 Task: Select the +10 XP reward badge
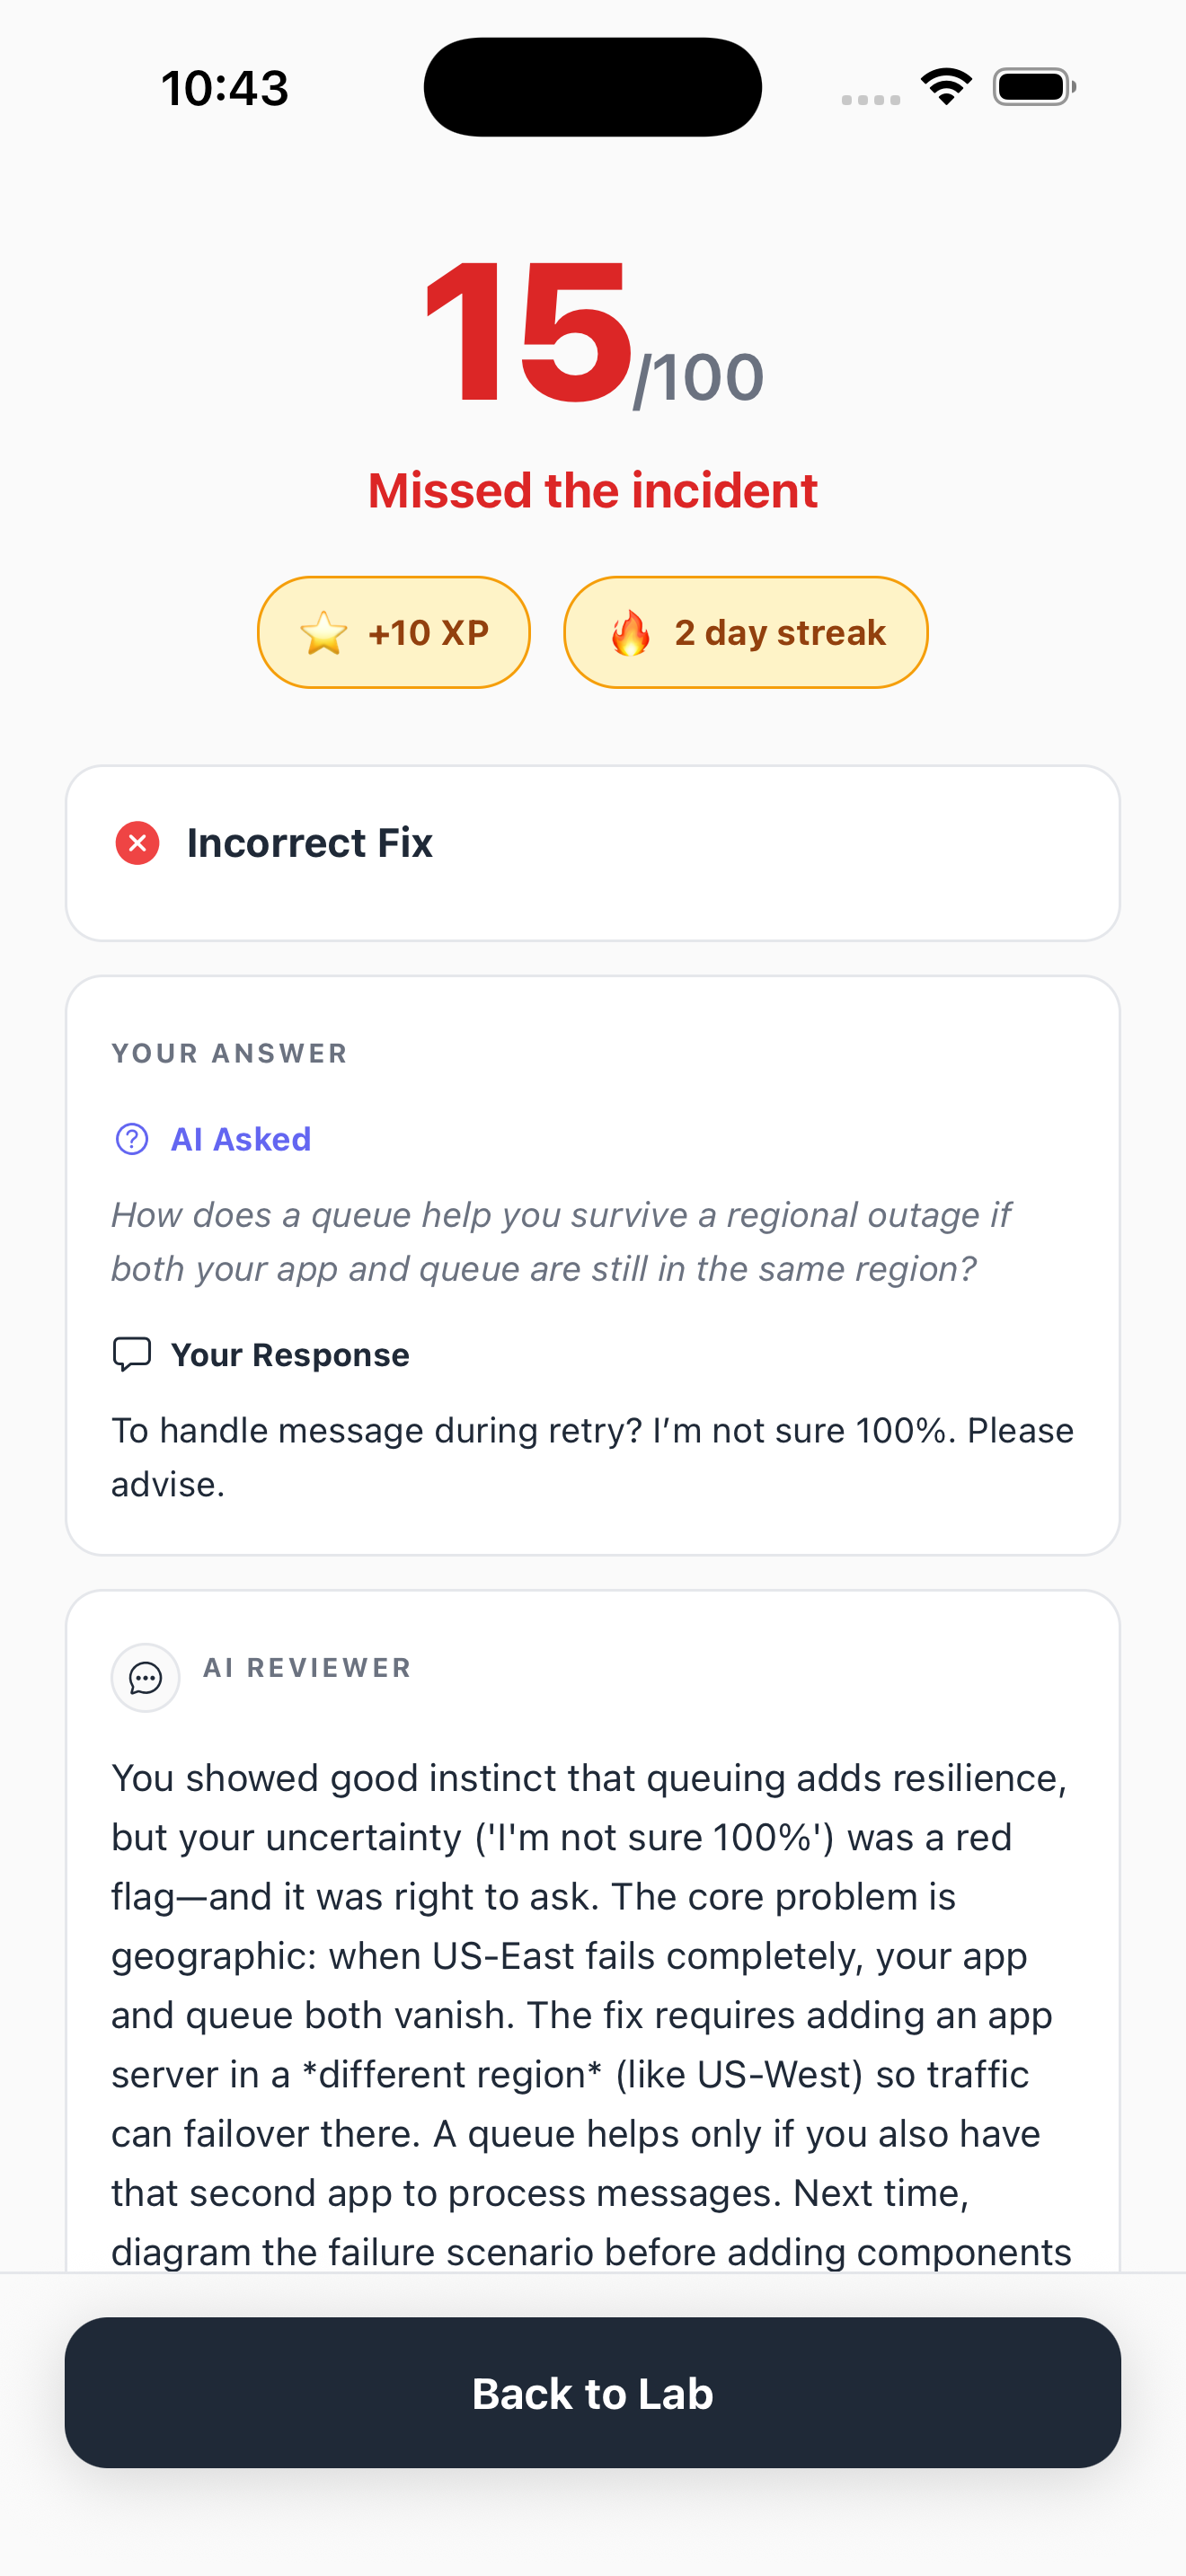(394, 632)
